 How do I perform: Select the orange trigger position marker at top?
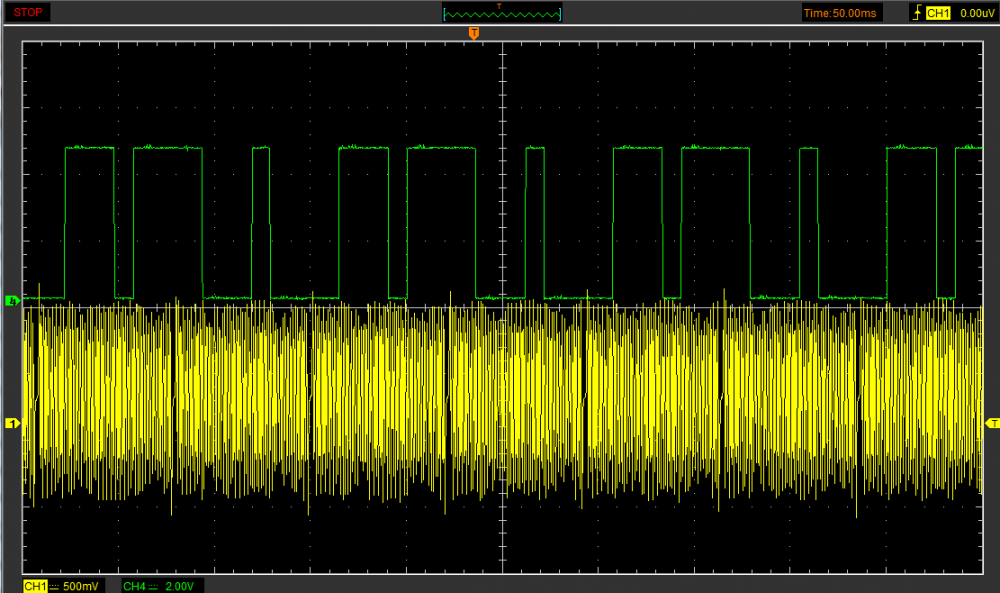tap(474, 34)
